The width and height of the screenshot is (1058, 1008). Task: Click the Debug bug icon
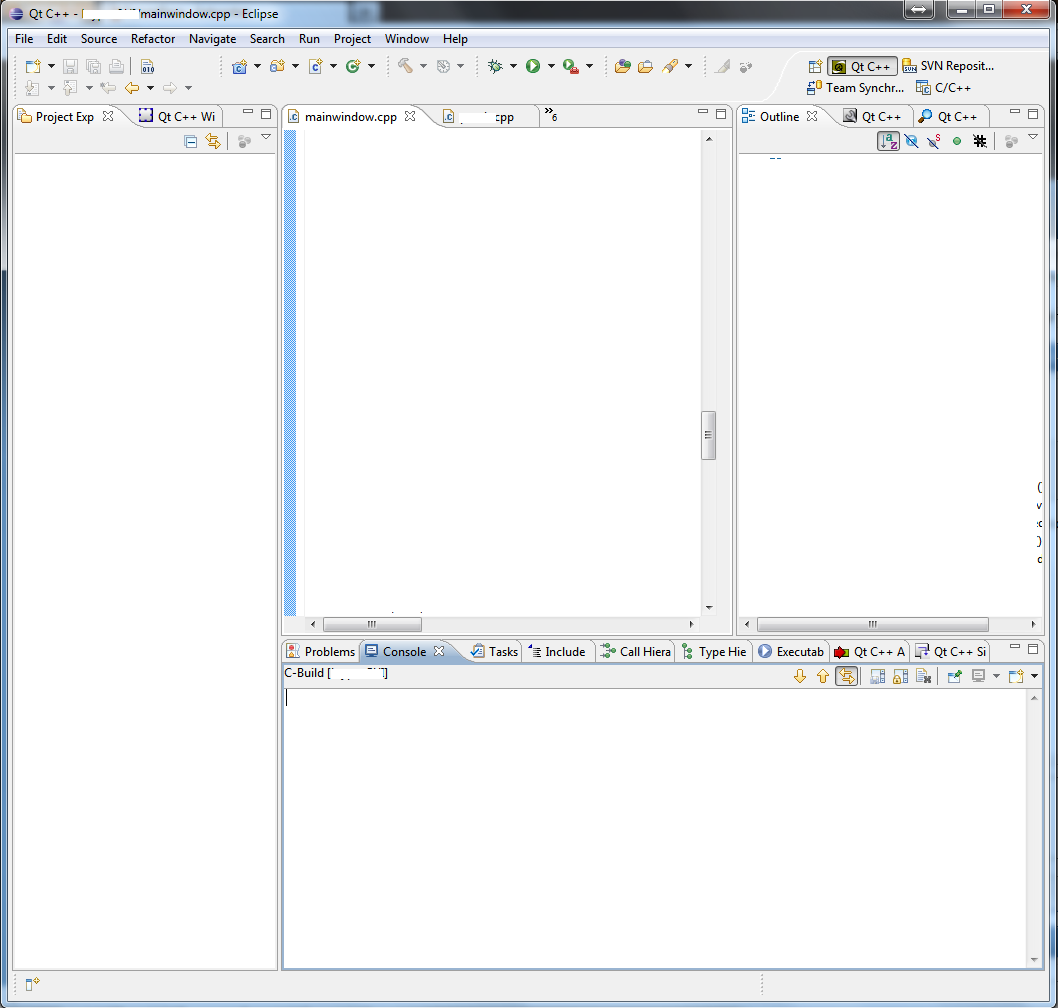[x=495, y=66]
